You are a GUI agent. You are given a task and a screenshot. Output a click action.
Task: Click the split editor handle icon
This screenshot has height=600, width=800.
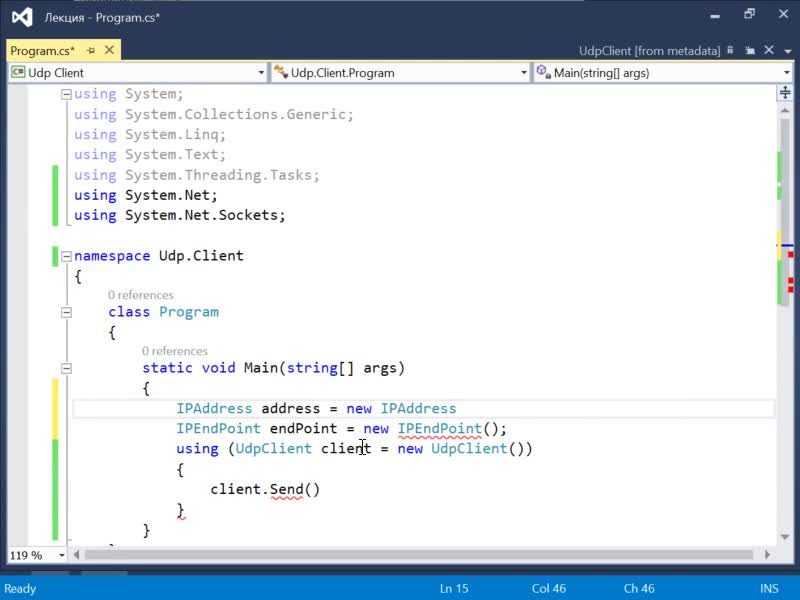pos(785,92)
